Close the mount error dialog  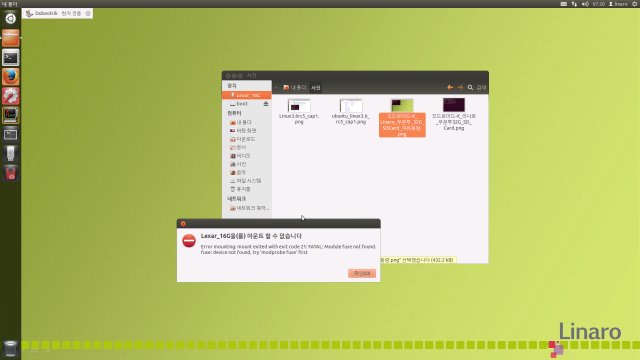(183, 224)
